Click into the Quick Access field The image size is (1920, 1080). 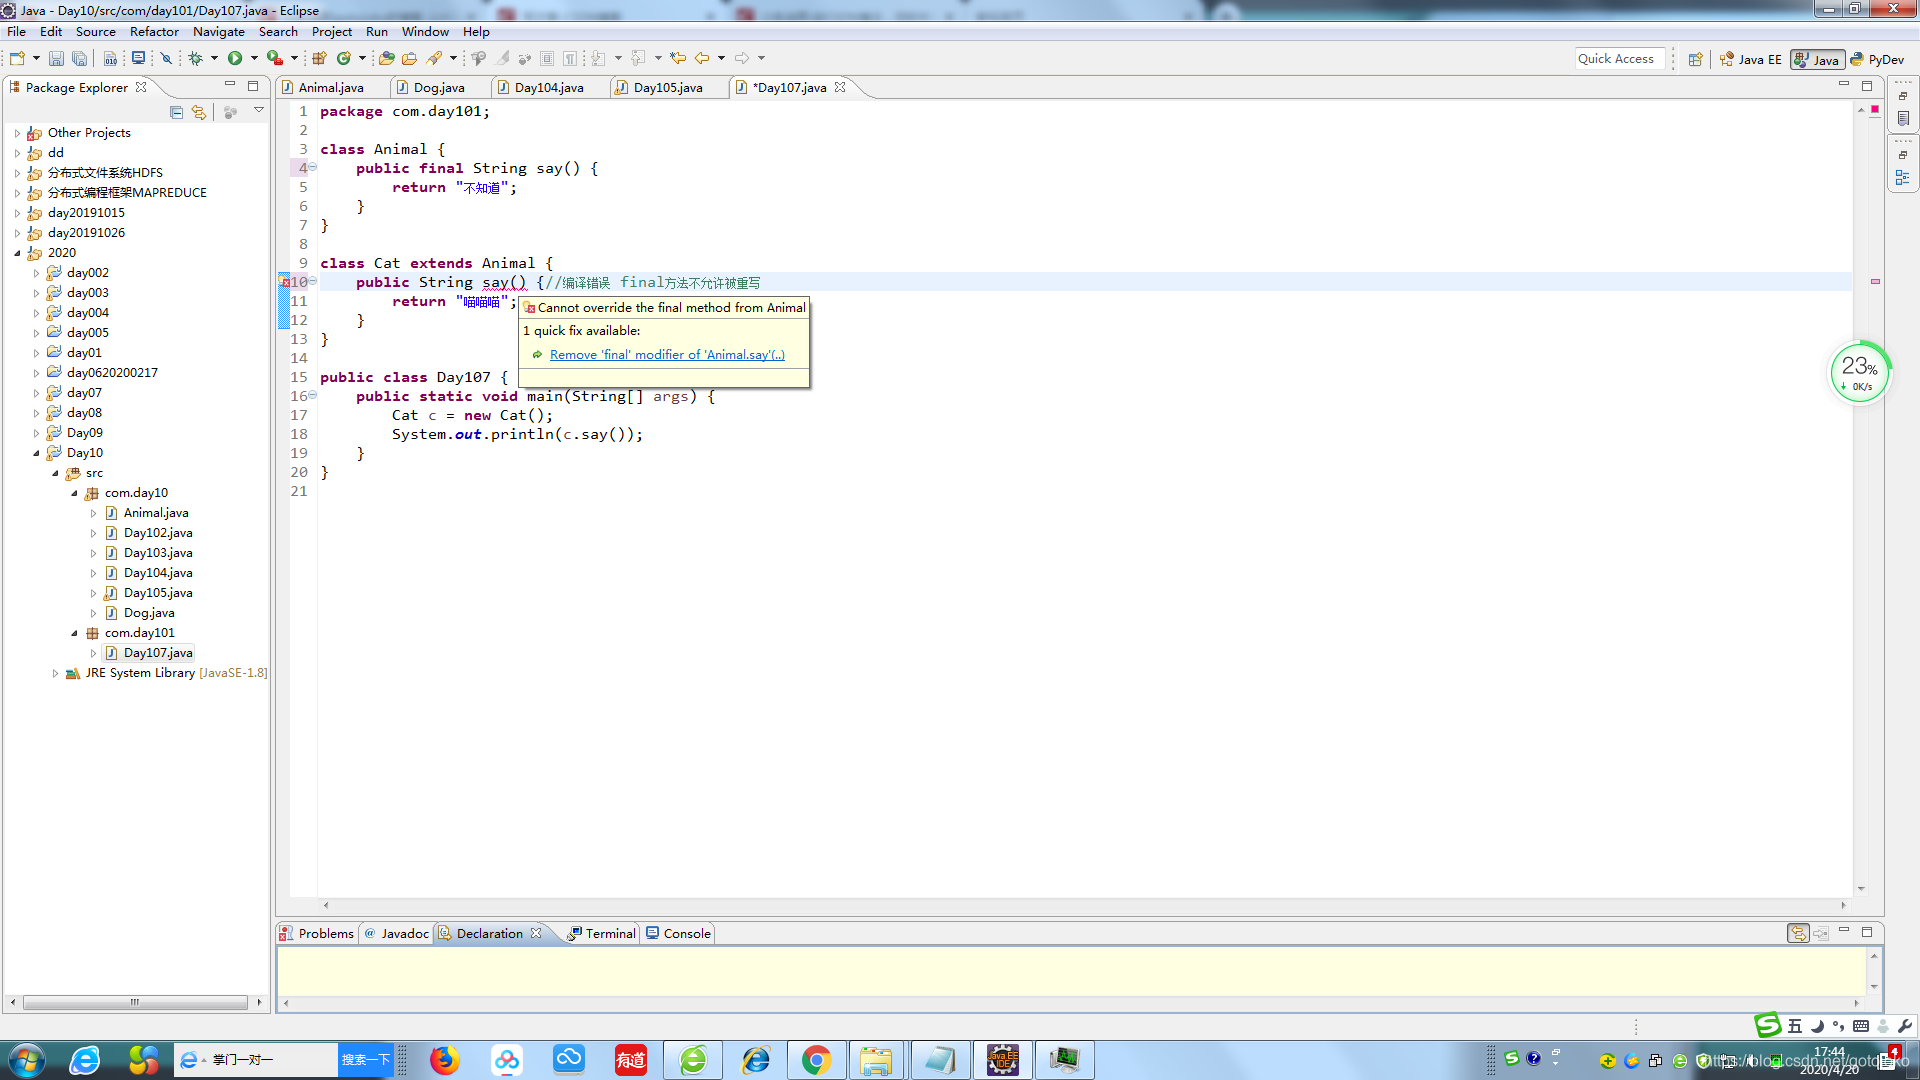coord(1620,59)
